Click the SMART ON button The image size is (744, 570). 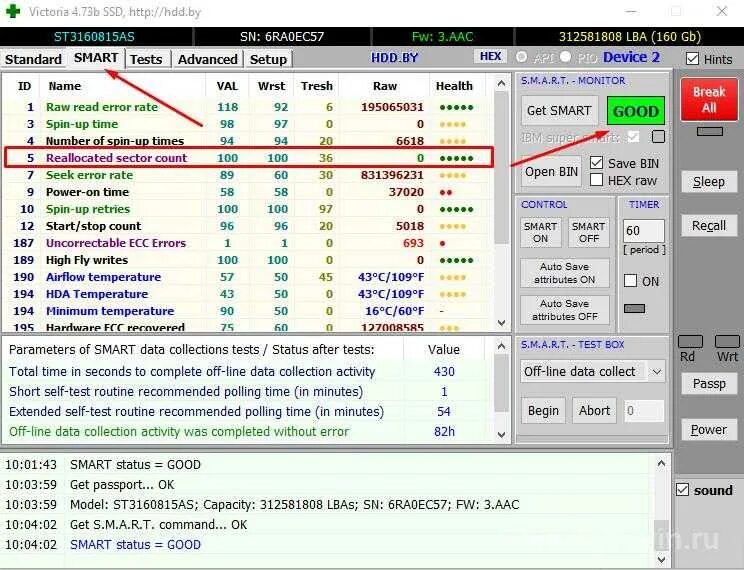(540, 232)
